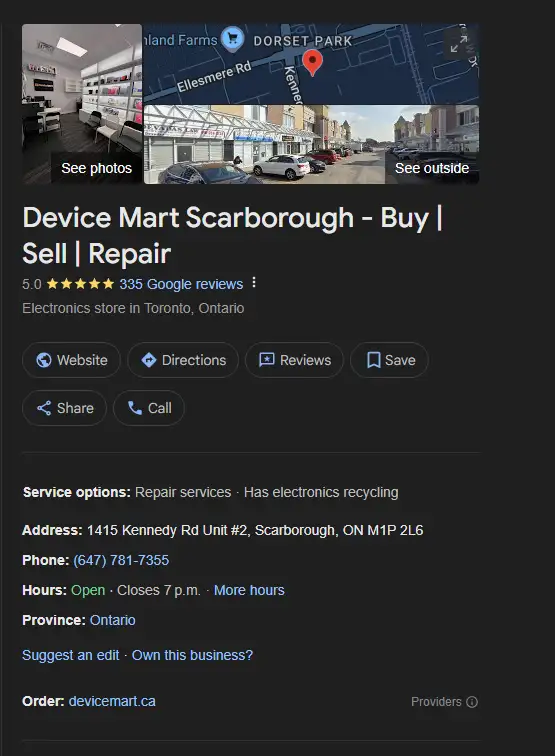The height and width of the screenshot is (756, 555).
Task: Click the phone number (647) 781-7355
Action: coord(121,560)
